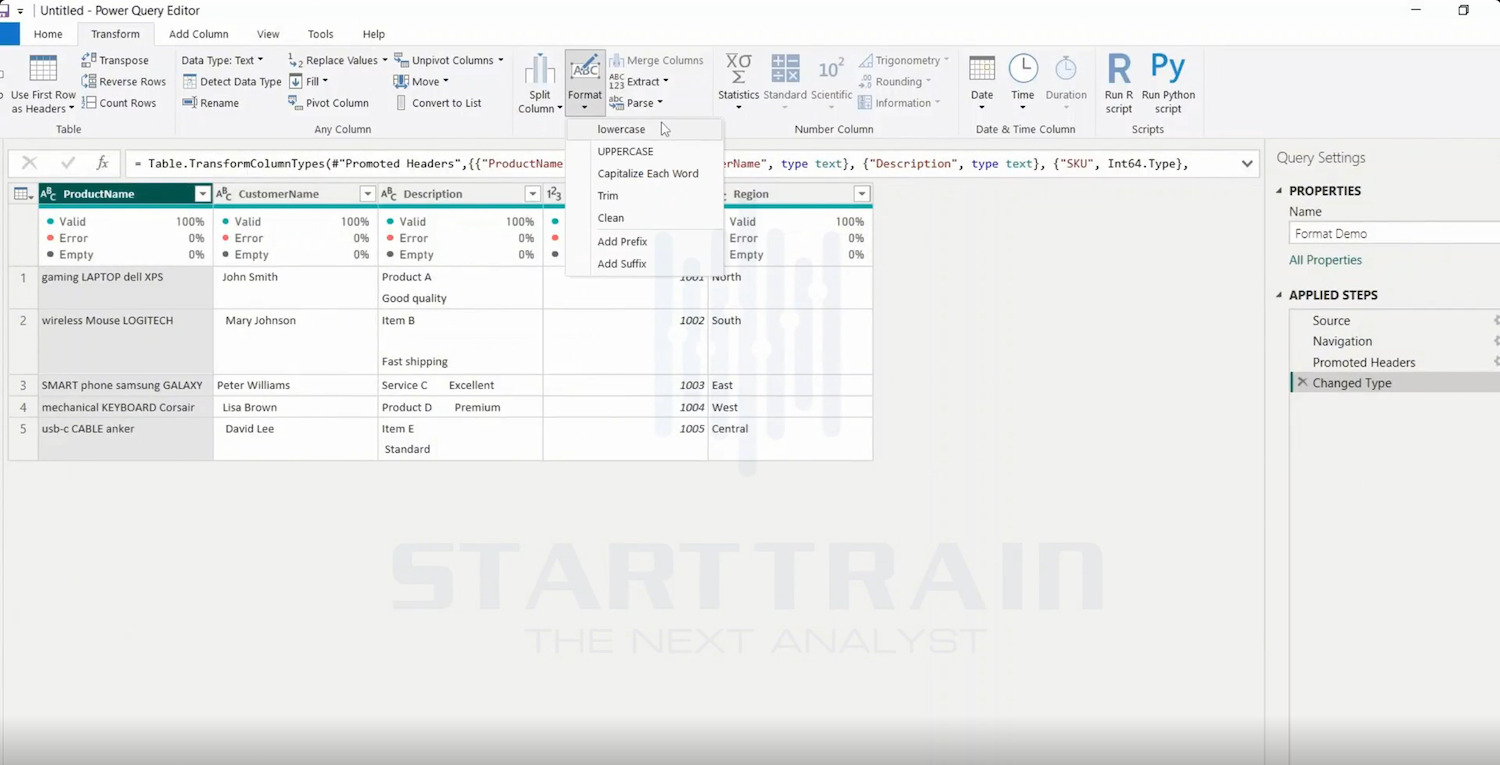
Task: Choose UPPERCASE from Format menu
Action: point(643,151)
